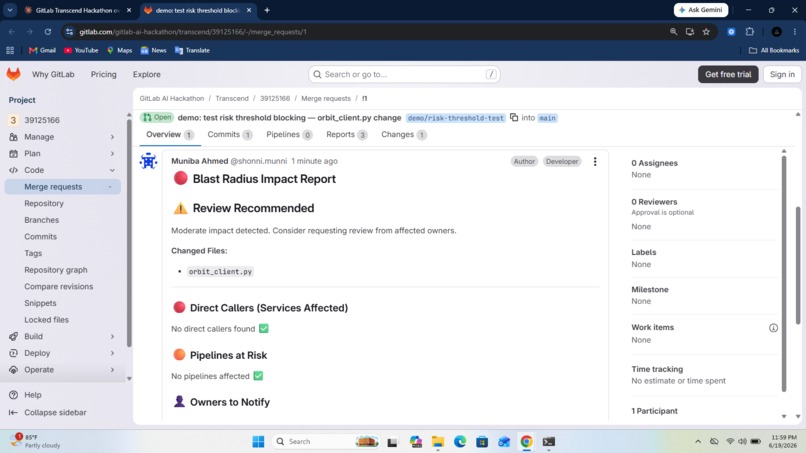Open the main target branch link
806x453 pixels.
click(547, 118)
